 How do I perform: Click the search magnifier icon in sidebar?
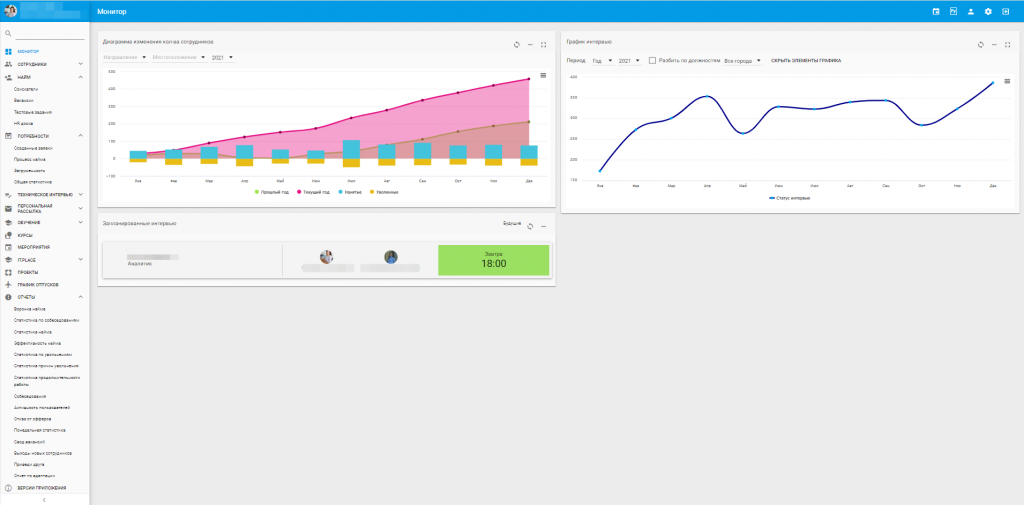click(8, 33)
